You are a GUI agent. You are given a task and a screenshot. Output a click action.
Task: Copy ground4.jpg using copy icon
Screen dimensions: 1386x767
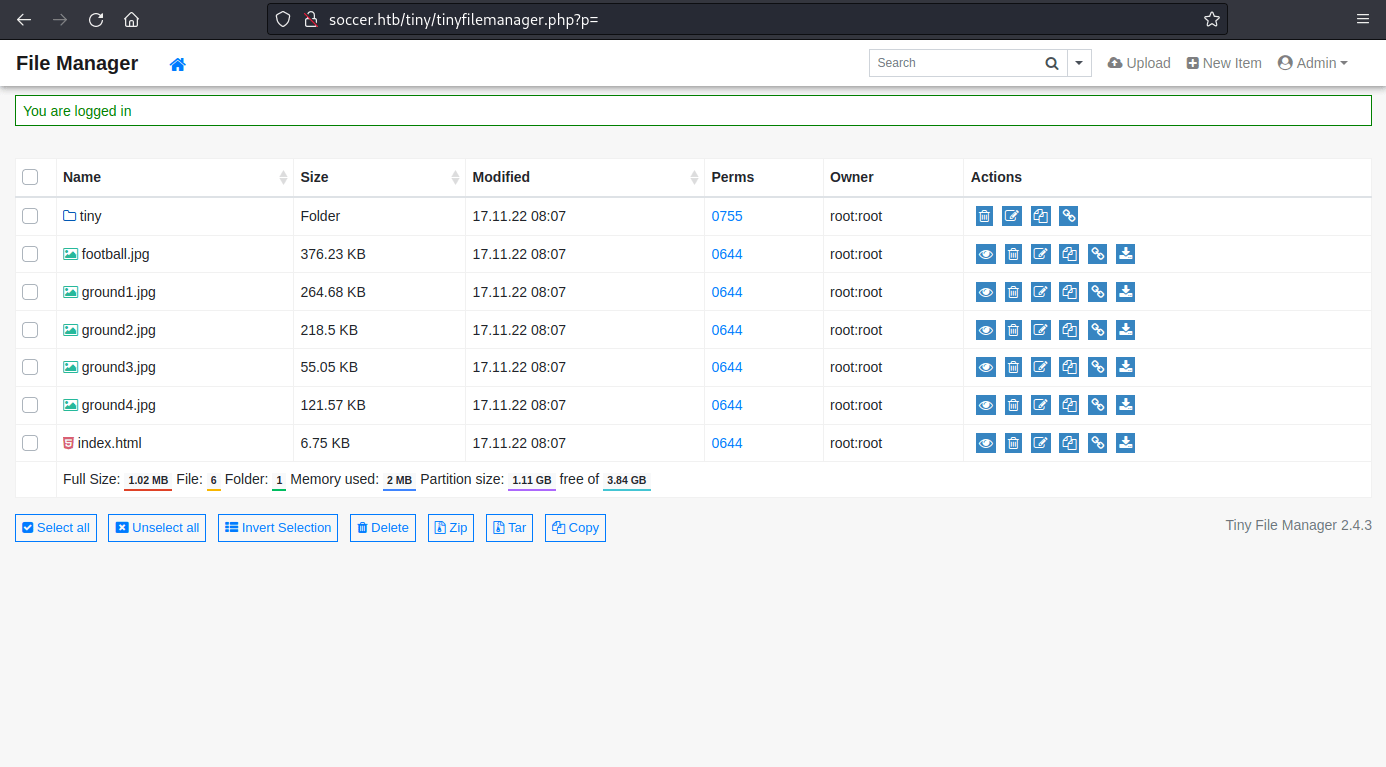point(1069,405)
